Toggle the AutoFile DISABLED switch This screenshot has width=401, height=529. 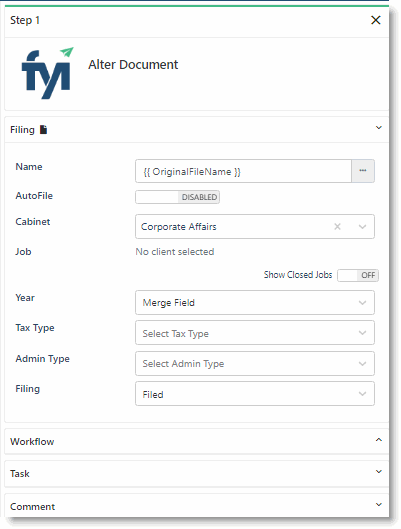coord(177,197)
